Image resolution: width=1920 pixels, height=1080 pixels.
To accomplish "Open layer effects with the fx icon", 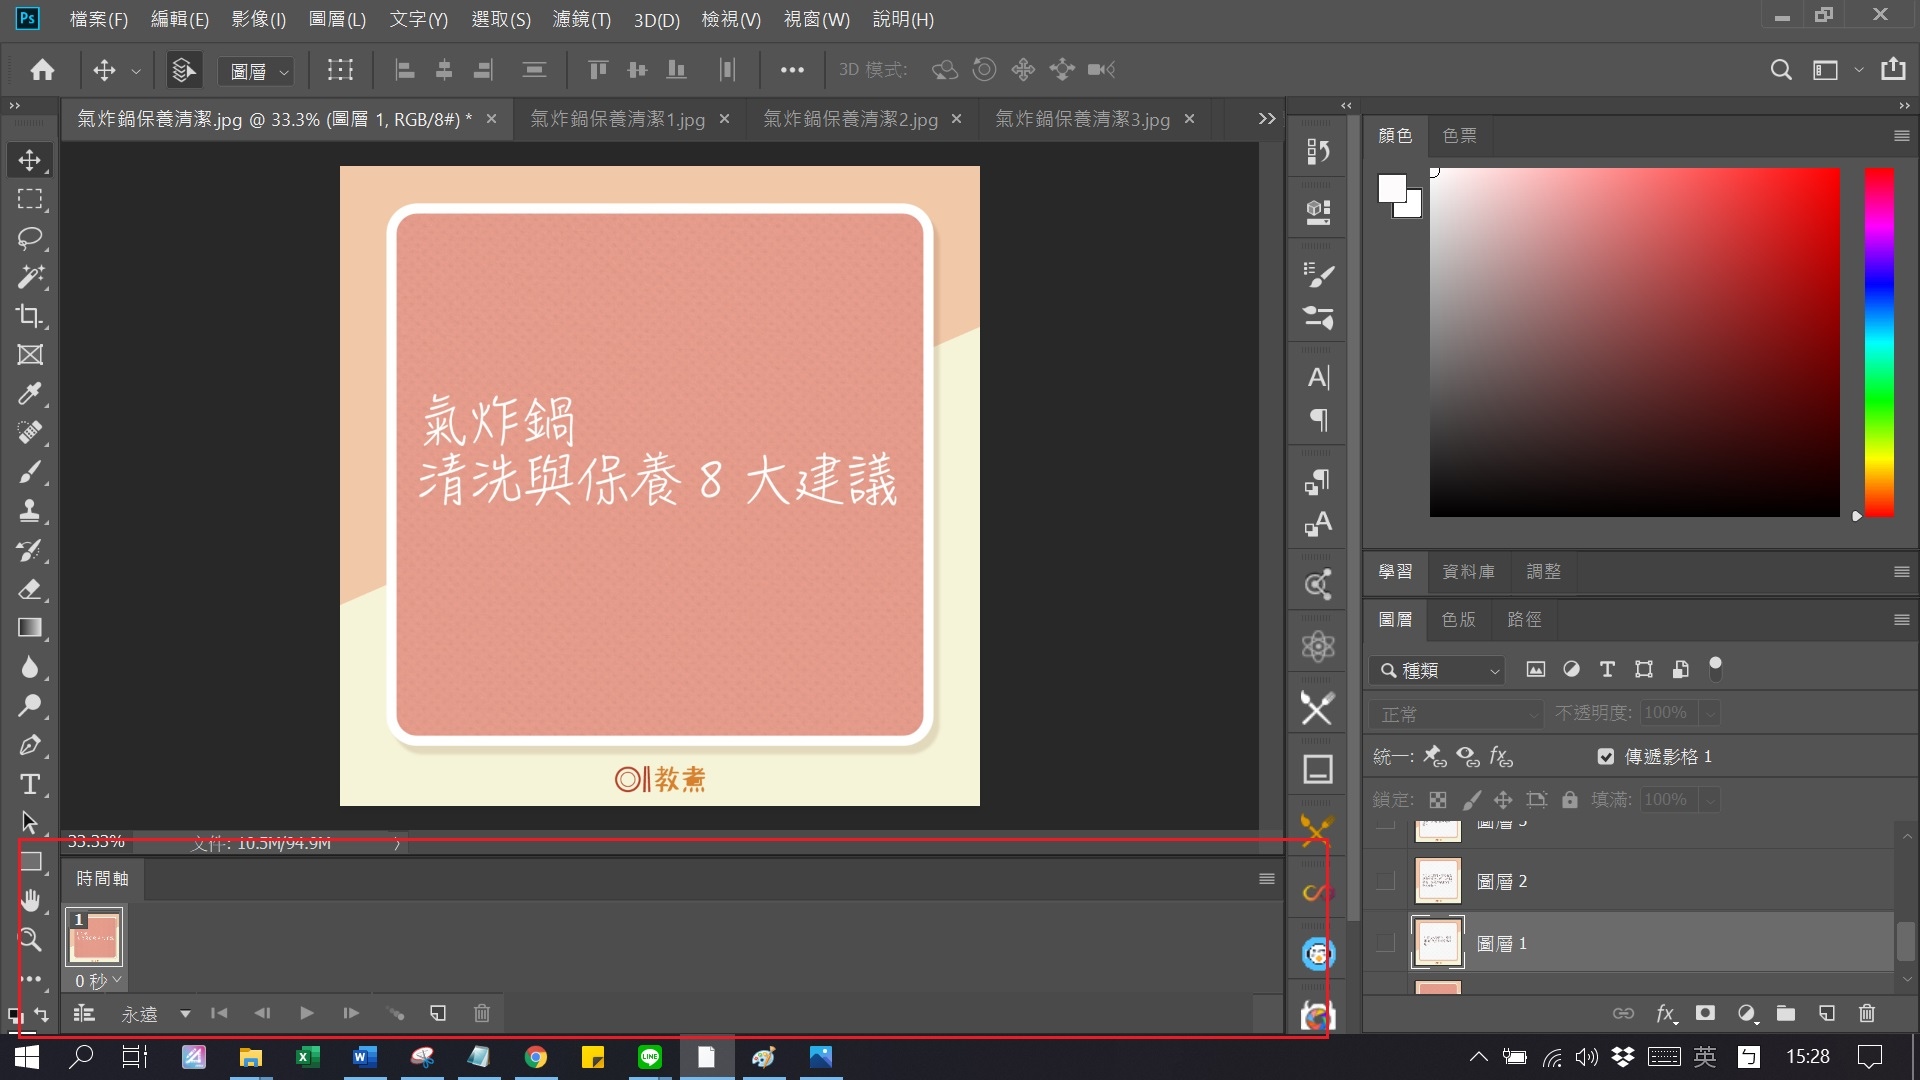I will tap(1666, 1013).
